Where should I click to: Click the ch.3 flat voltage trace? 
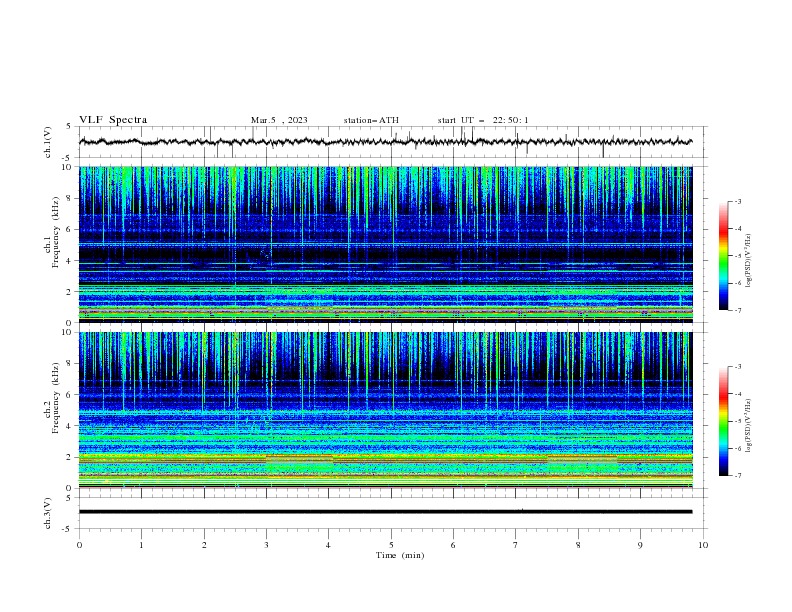pos(386,512)
